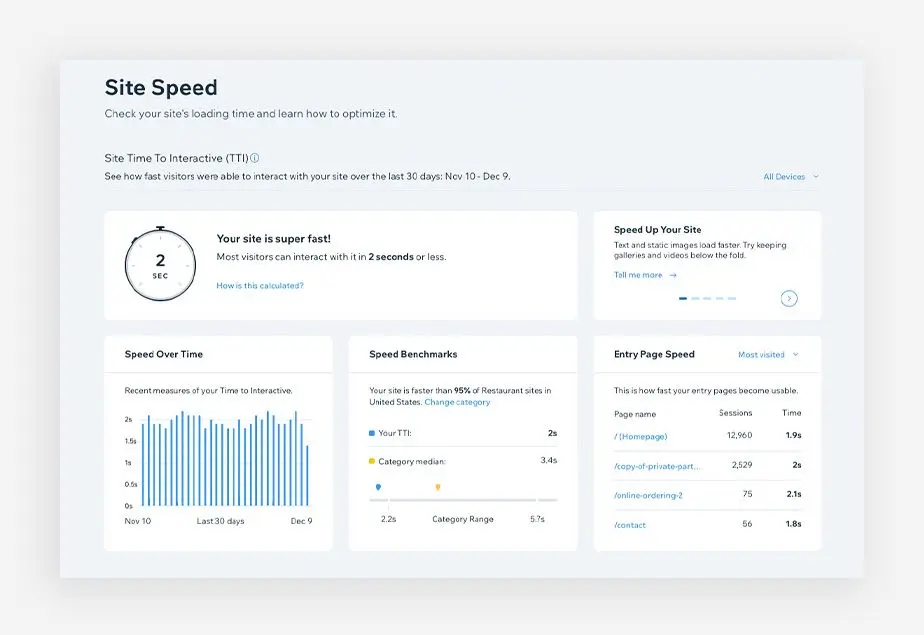Click the Change category link

(457, 402)
